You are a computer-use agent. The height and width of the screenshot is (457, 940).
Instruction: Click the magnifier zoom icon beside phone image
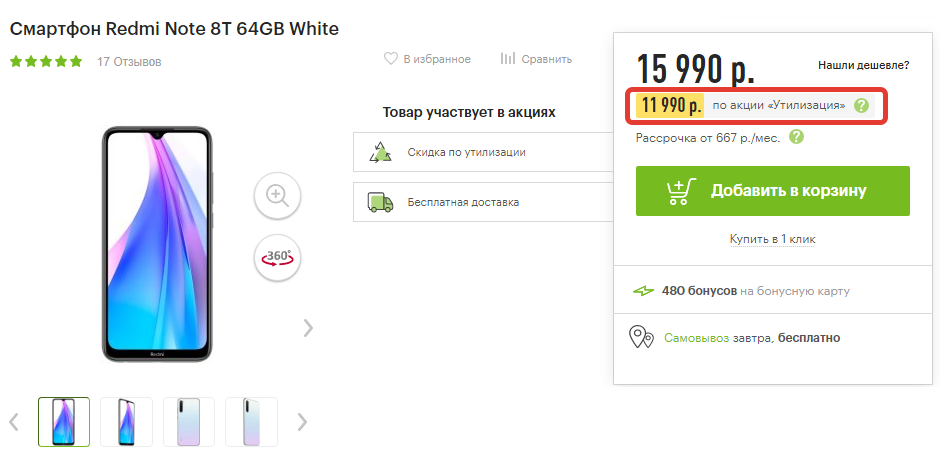point(277,196)
